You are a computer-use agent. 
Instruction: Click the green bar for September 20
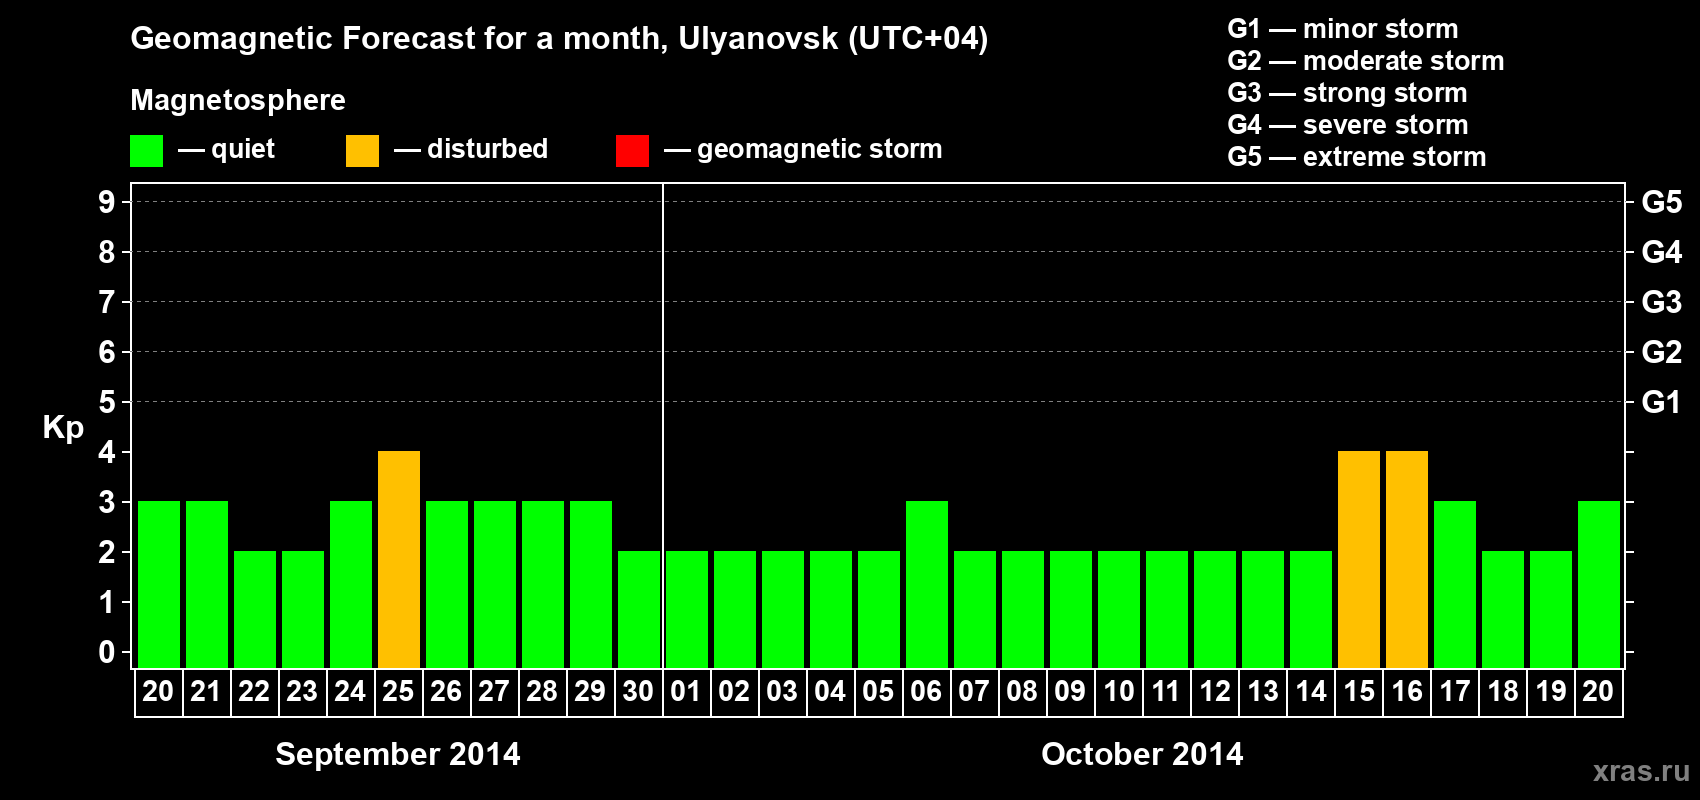(x=159, y=584)
